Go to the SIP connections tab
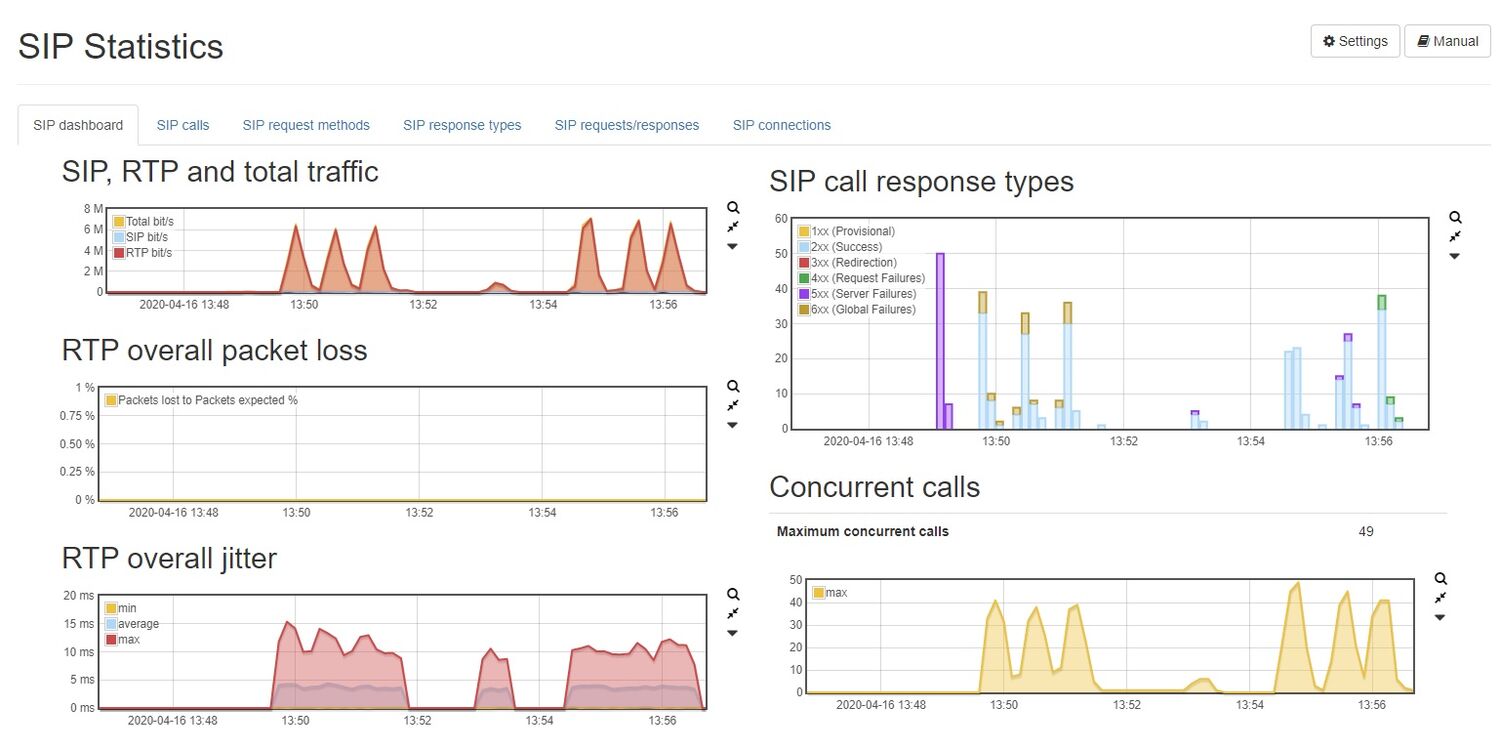Image resolution: width=1500 pixels, height=749 pixels. [x=781, y=125]
